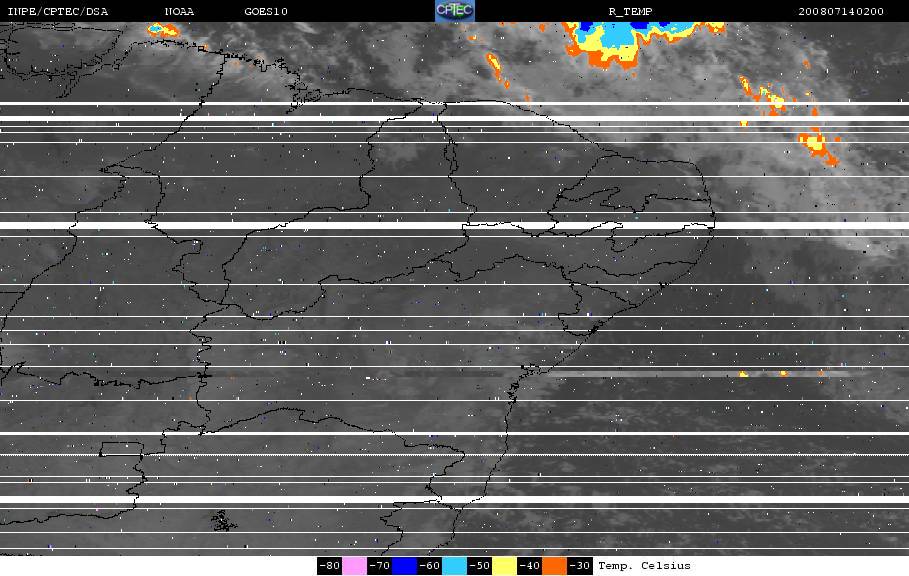
Task: Click the small island outline off the southern coast
Action: click(223, 521)
